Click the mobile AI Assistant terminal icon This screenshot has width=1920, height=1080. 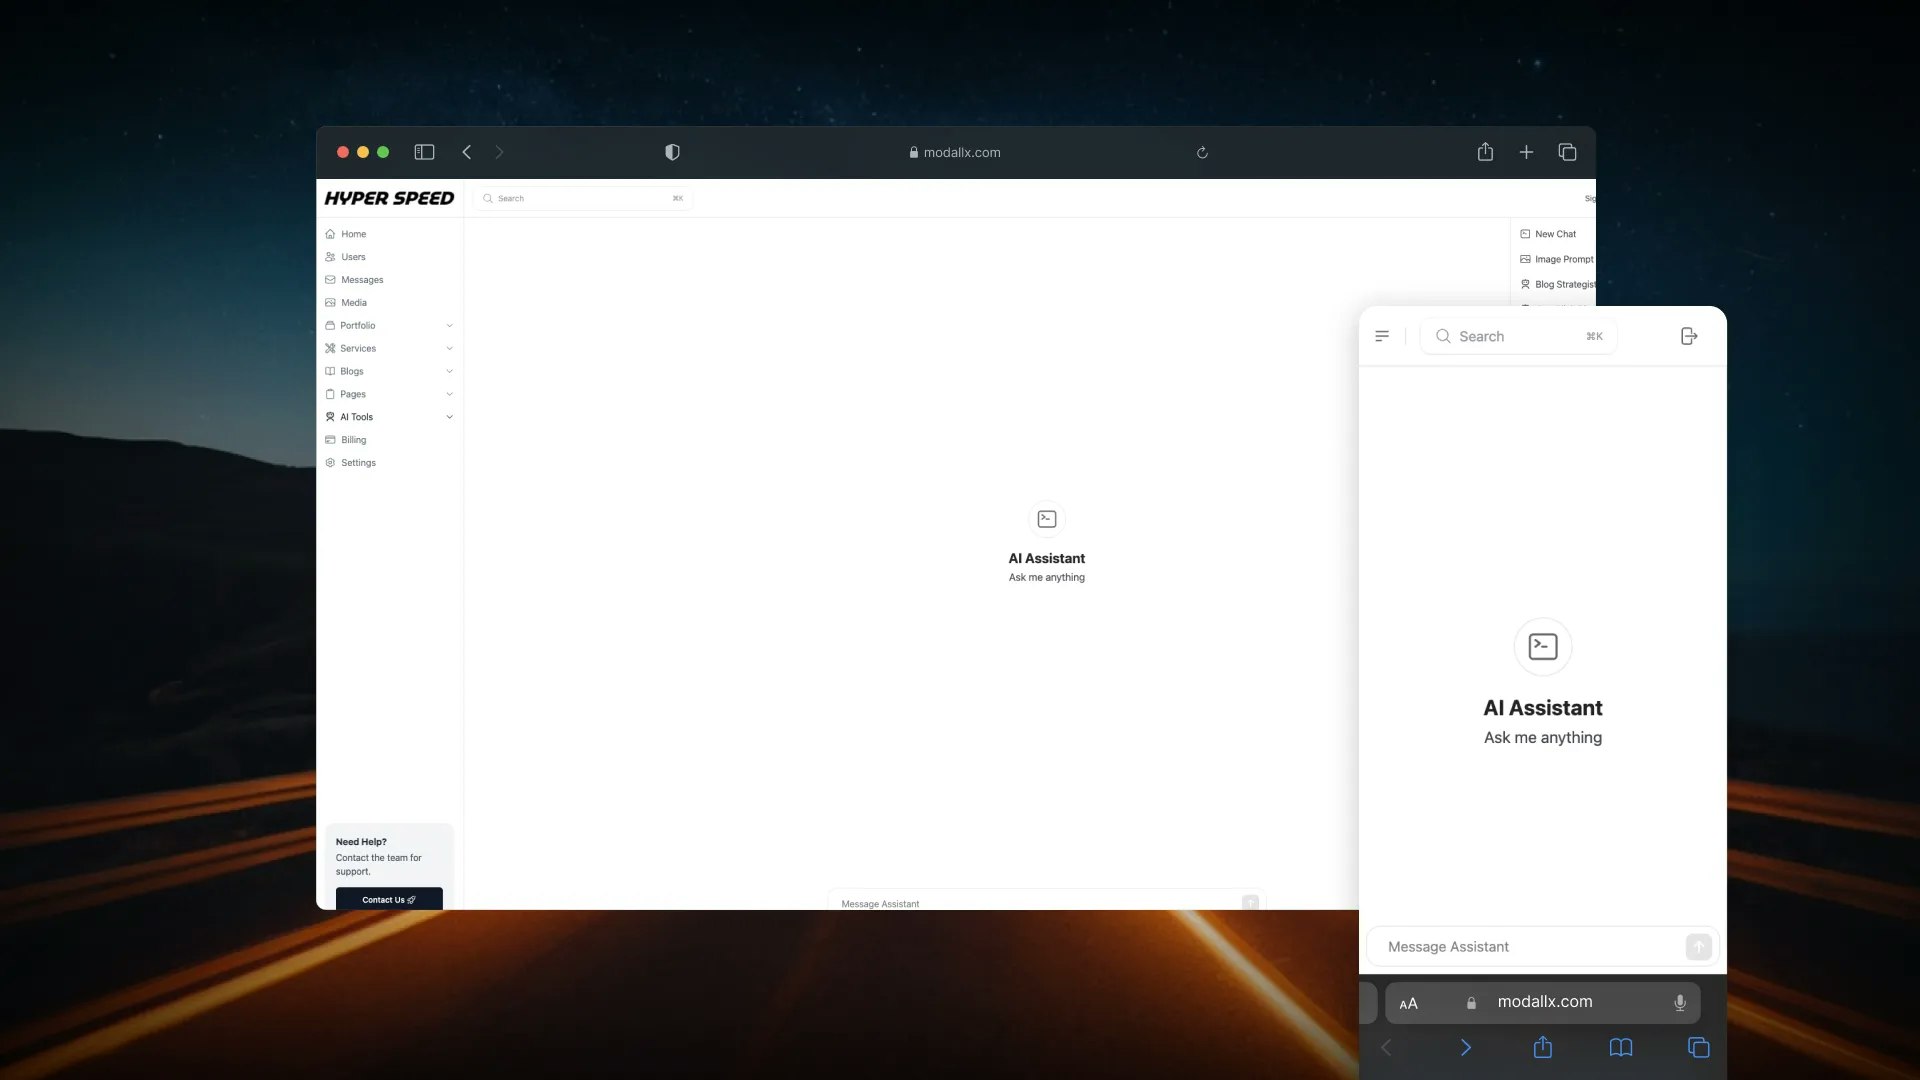tap(1543, 647)
